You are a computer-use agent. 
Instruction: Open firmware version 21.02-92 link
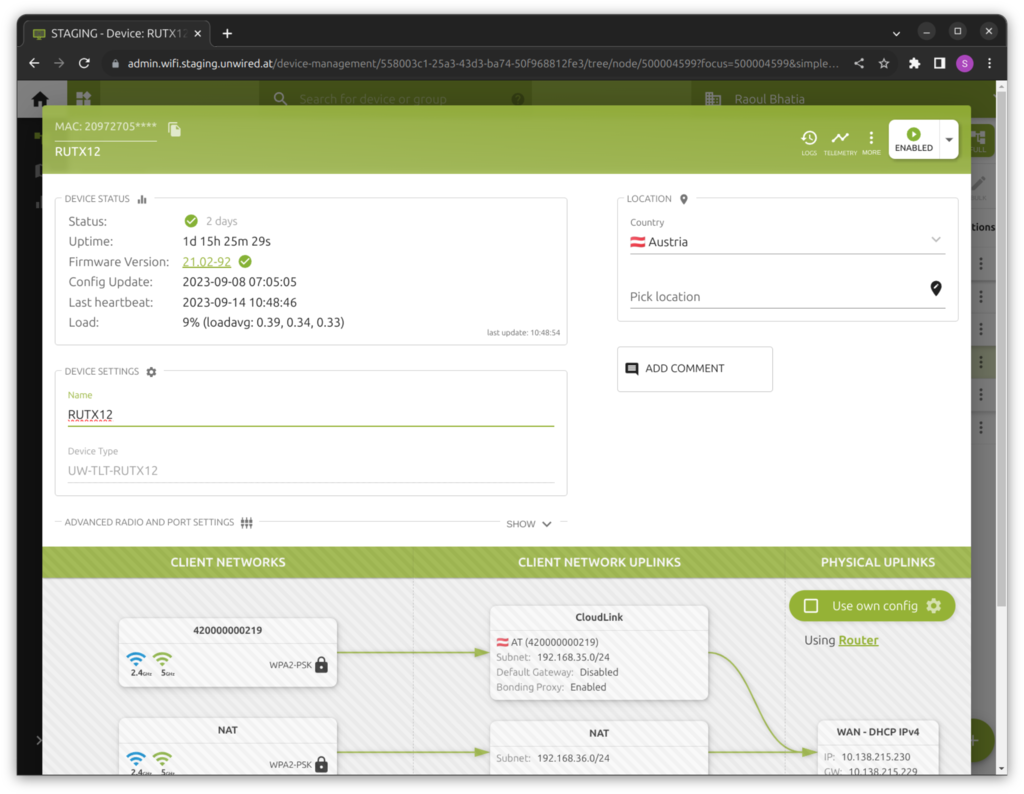[x=206, y=262]
